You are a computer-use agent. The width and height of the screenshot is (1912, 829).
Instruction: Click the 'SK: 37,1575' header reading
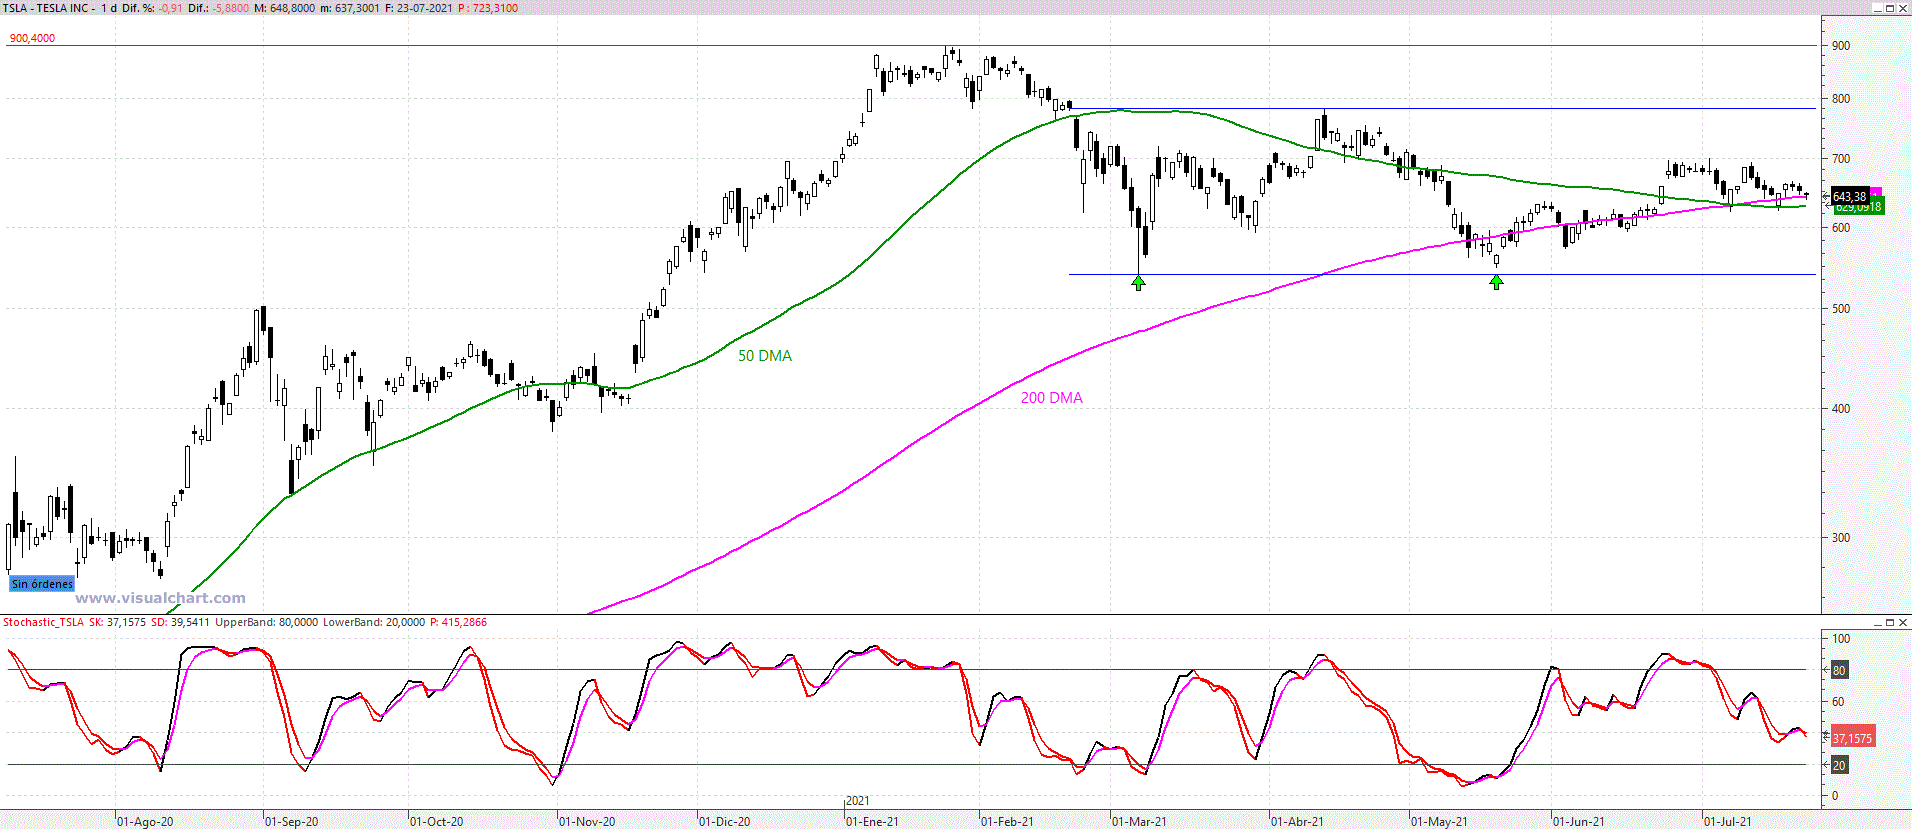[x=117, y=622]
